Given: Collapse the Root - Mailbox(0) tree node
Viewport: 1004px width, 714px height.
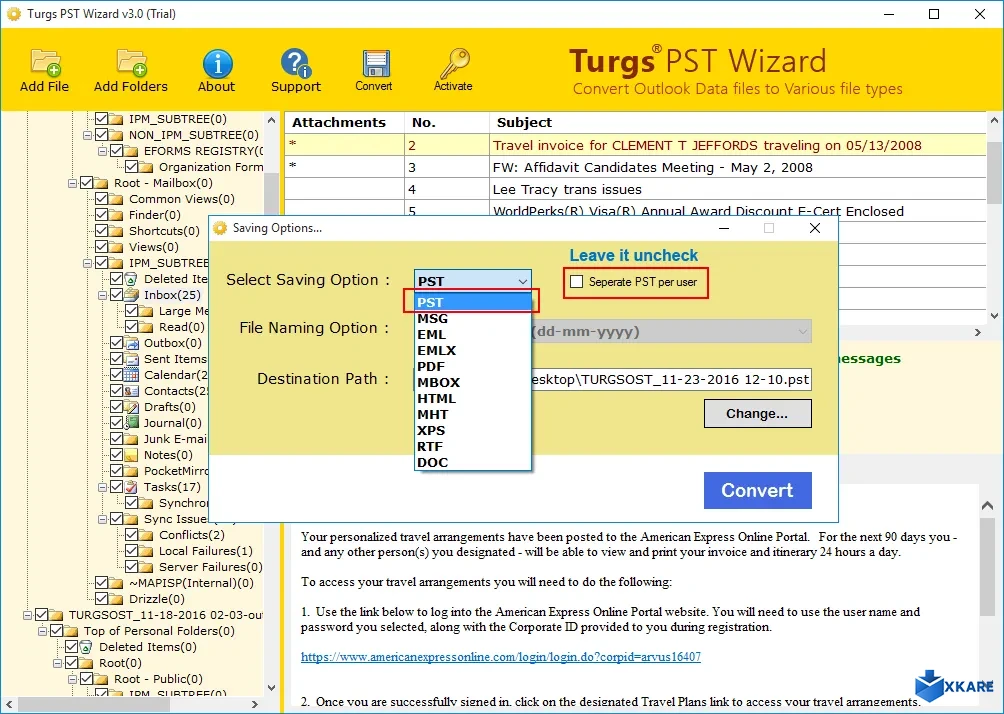Looking at the screenshot, I should tap(72, 183).
